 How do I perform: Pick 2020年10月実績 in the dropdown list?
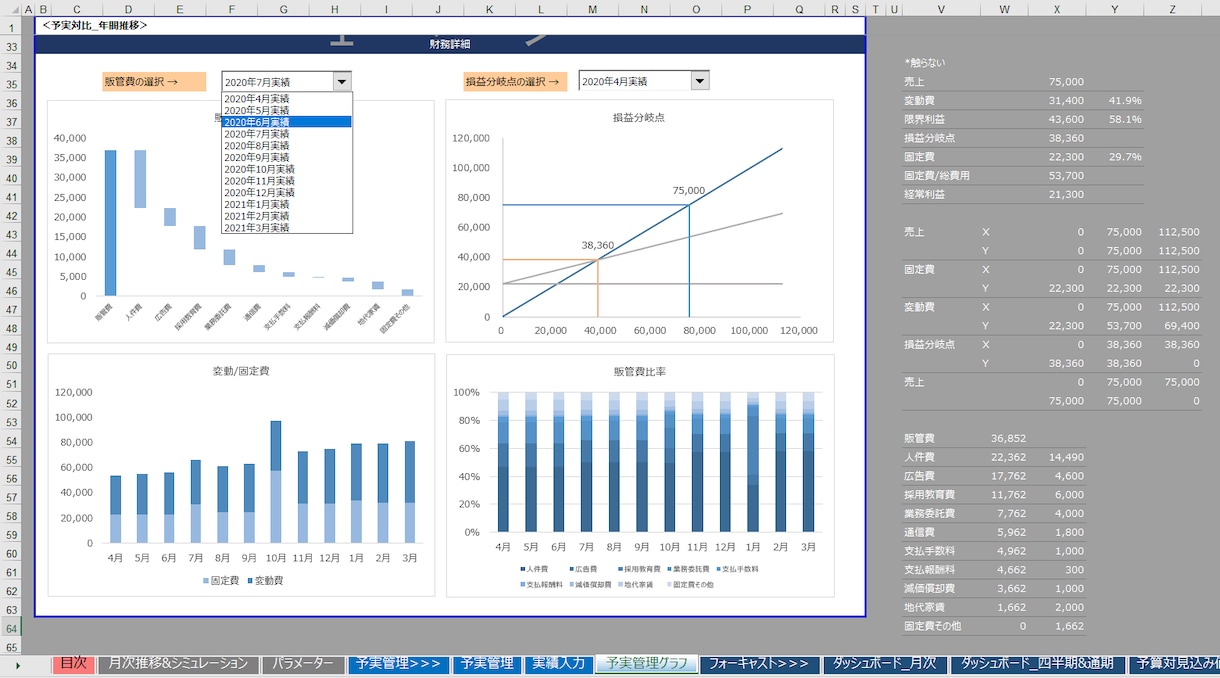tap(287, 169)
